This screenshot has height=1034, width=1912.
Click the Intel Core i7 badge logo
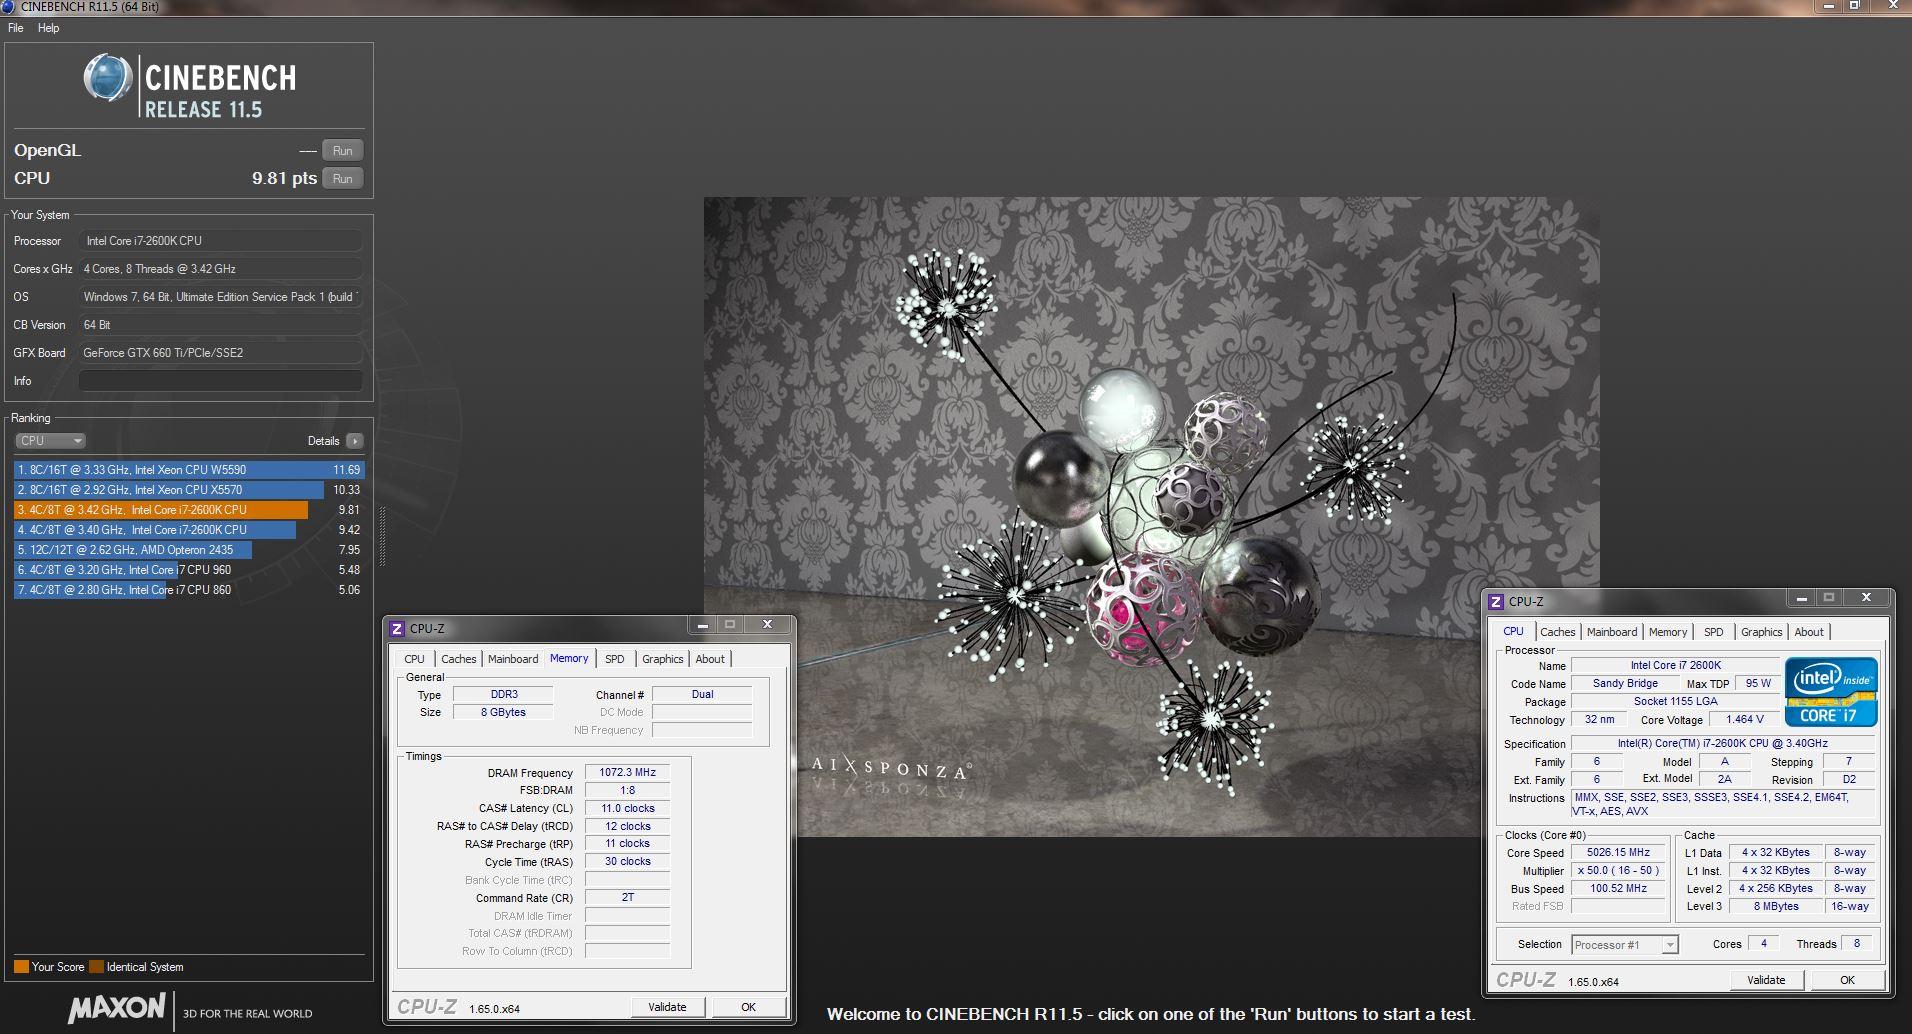[1831, 691]
